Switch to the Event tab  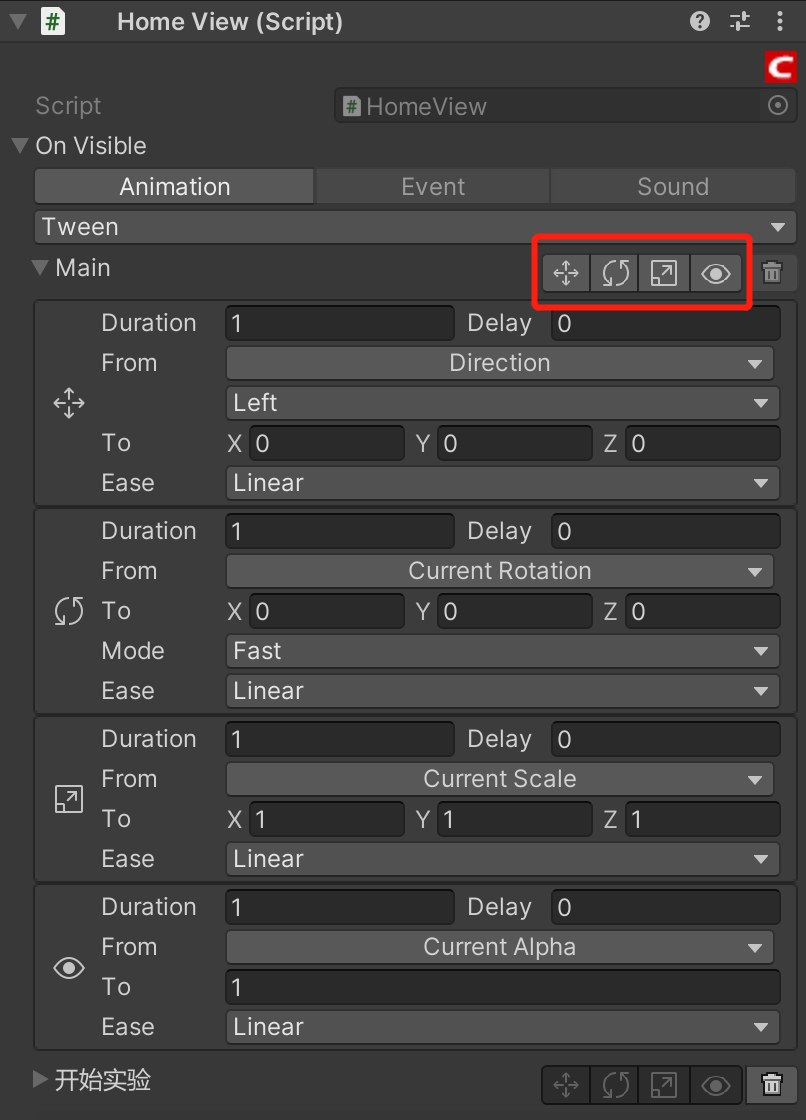432,186
